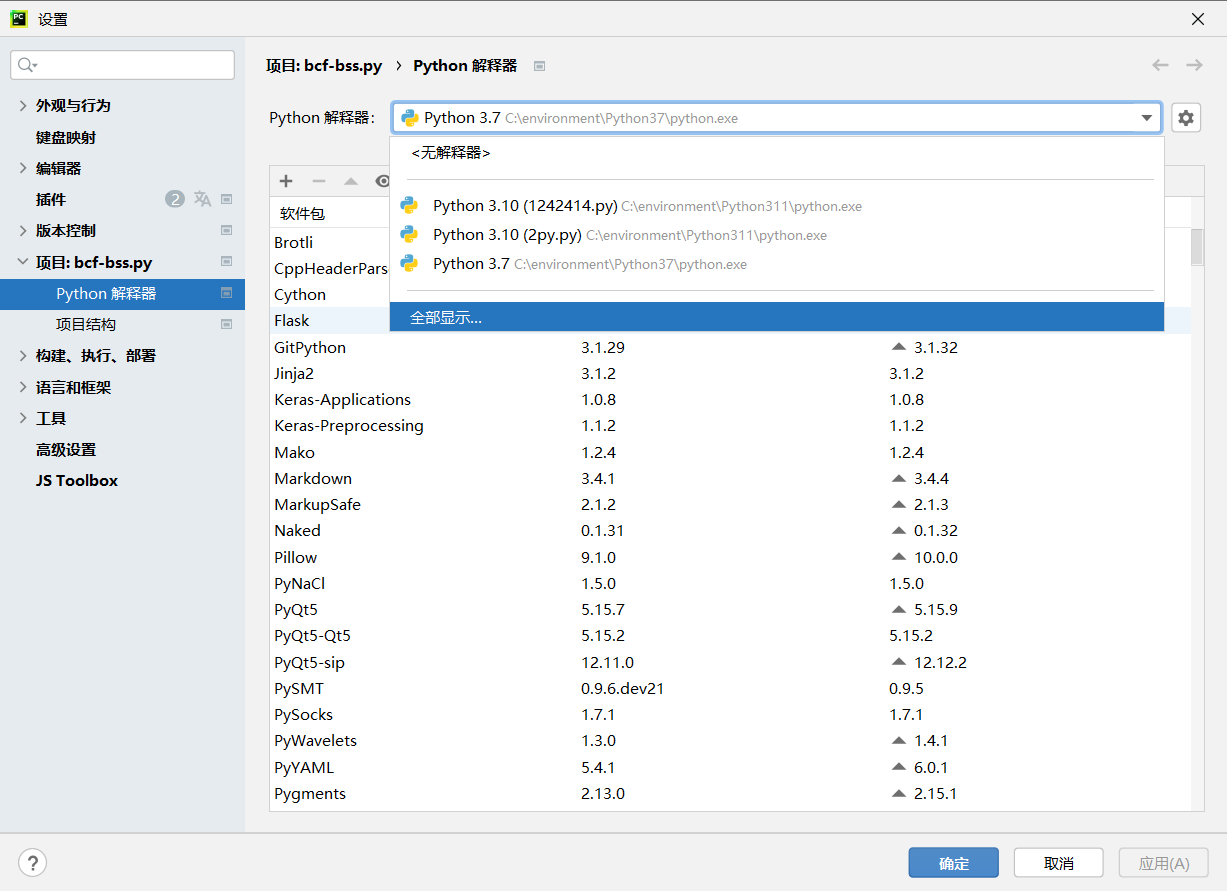The image size is (1227, 891).
Task: Choose 全部显示... from interpreter list
Action: (x=446, y=318)
